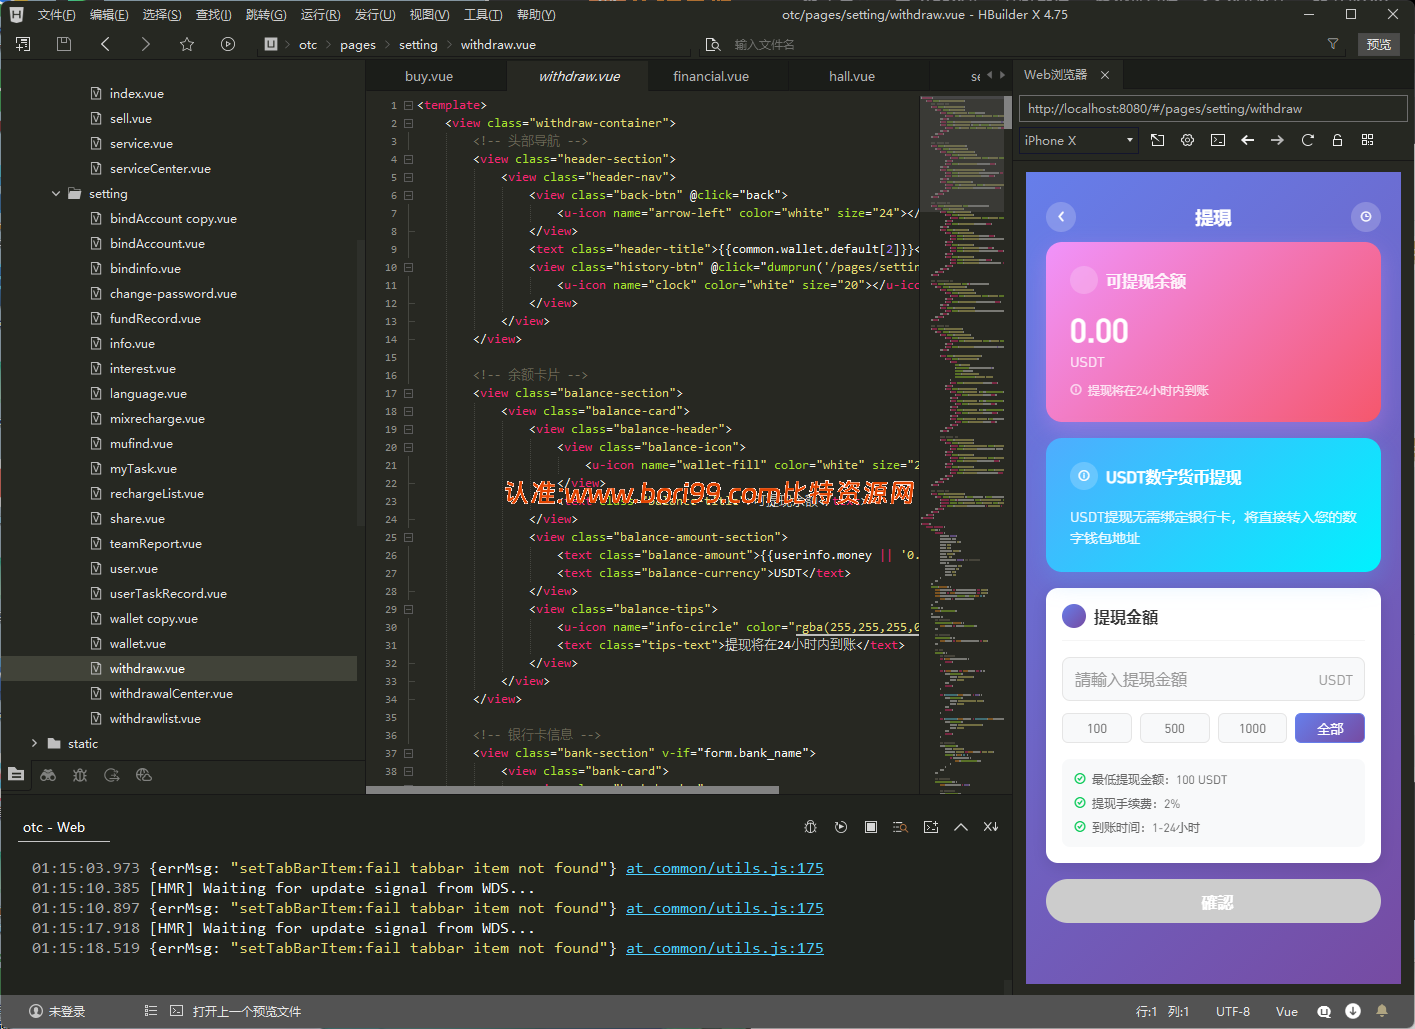Click the rerun icon in console toolbar
Screen dimensions: 1415x1029
(841, 827)
